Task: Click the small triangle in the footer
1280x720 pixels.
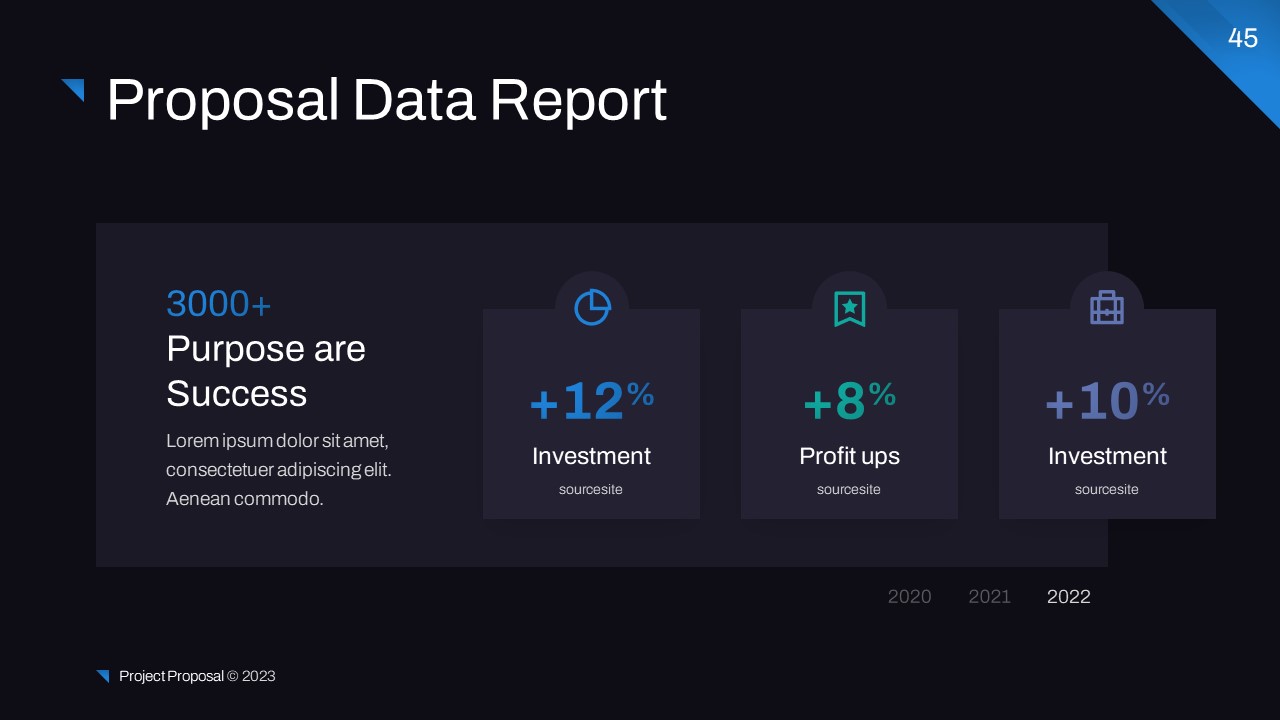Action: [103, 676]
